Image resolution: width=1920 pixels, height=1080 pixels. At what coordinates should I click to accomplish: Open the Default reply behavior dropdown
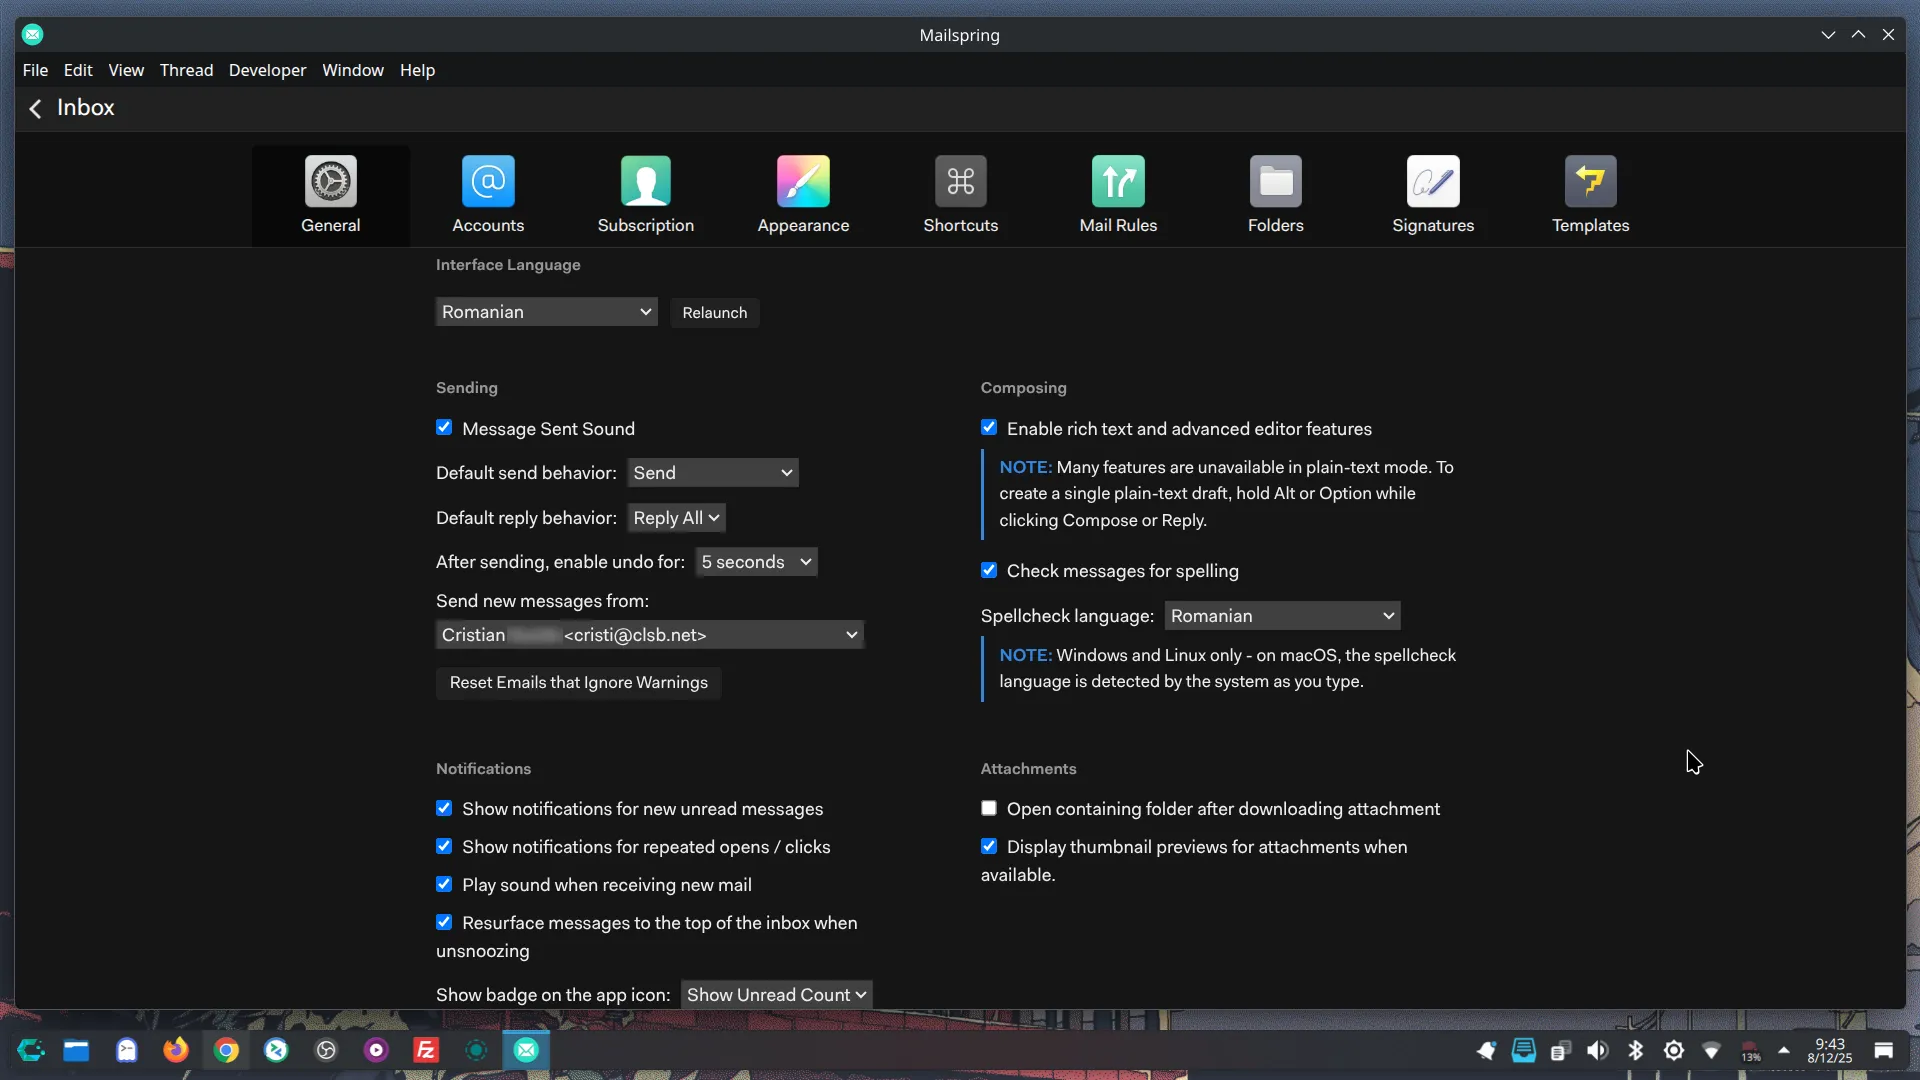pyautogui.click(x=676, y=518)
